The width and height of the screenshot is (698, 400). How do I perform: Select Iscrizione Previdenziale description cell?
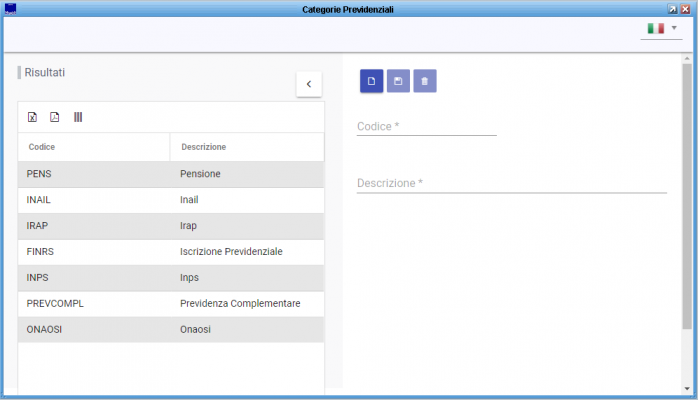(x=247, y=252)
